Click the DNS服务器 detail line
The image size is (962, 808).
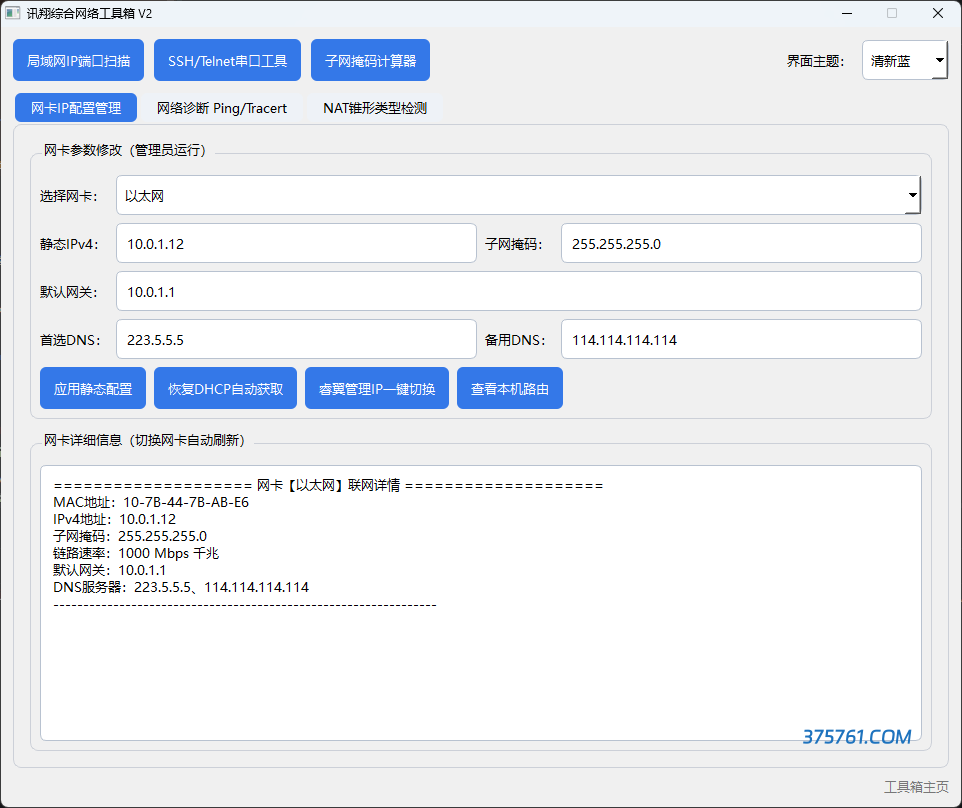click(181, 587)
